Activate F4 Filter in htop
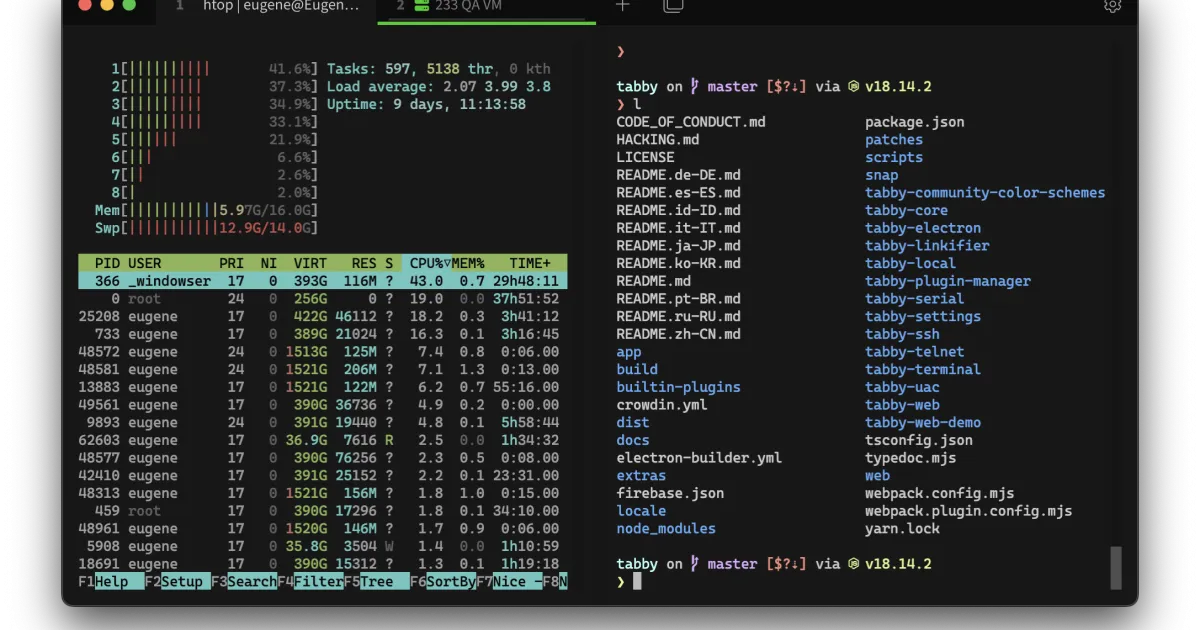Image resolution: width=1200 pixels, height=630 pixels. pyautogui.click(x=310, y=582)
